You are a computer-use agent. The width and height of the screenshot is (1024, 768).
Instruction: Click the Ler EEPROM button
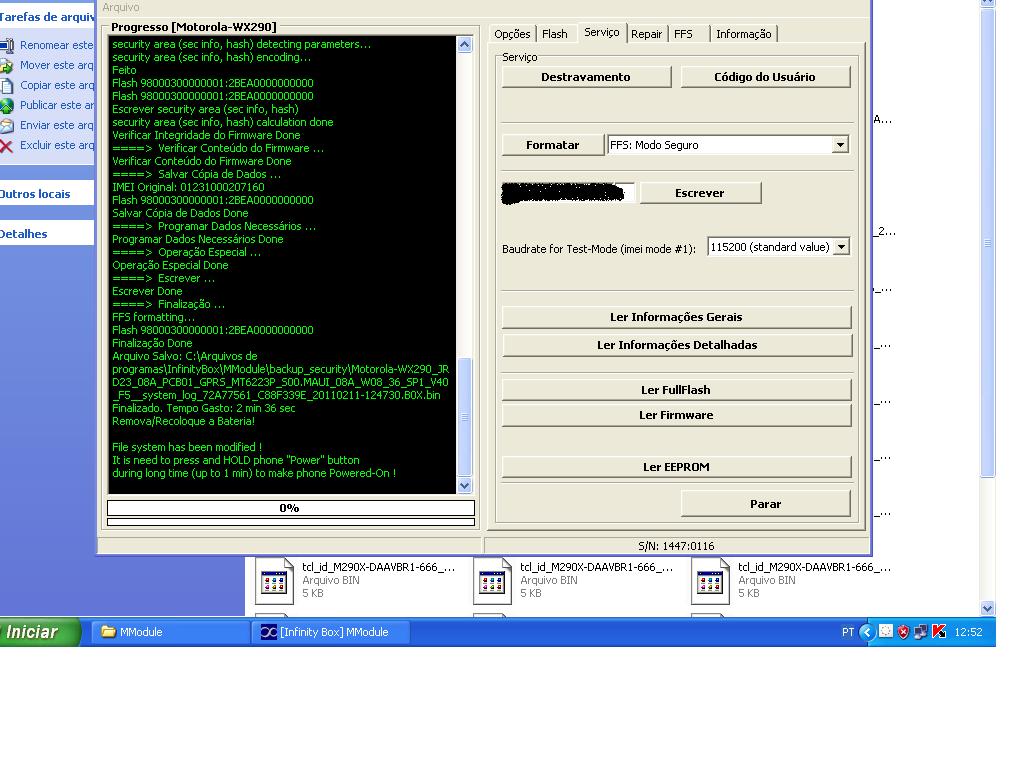click(676, 467)
